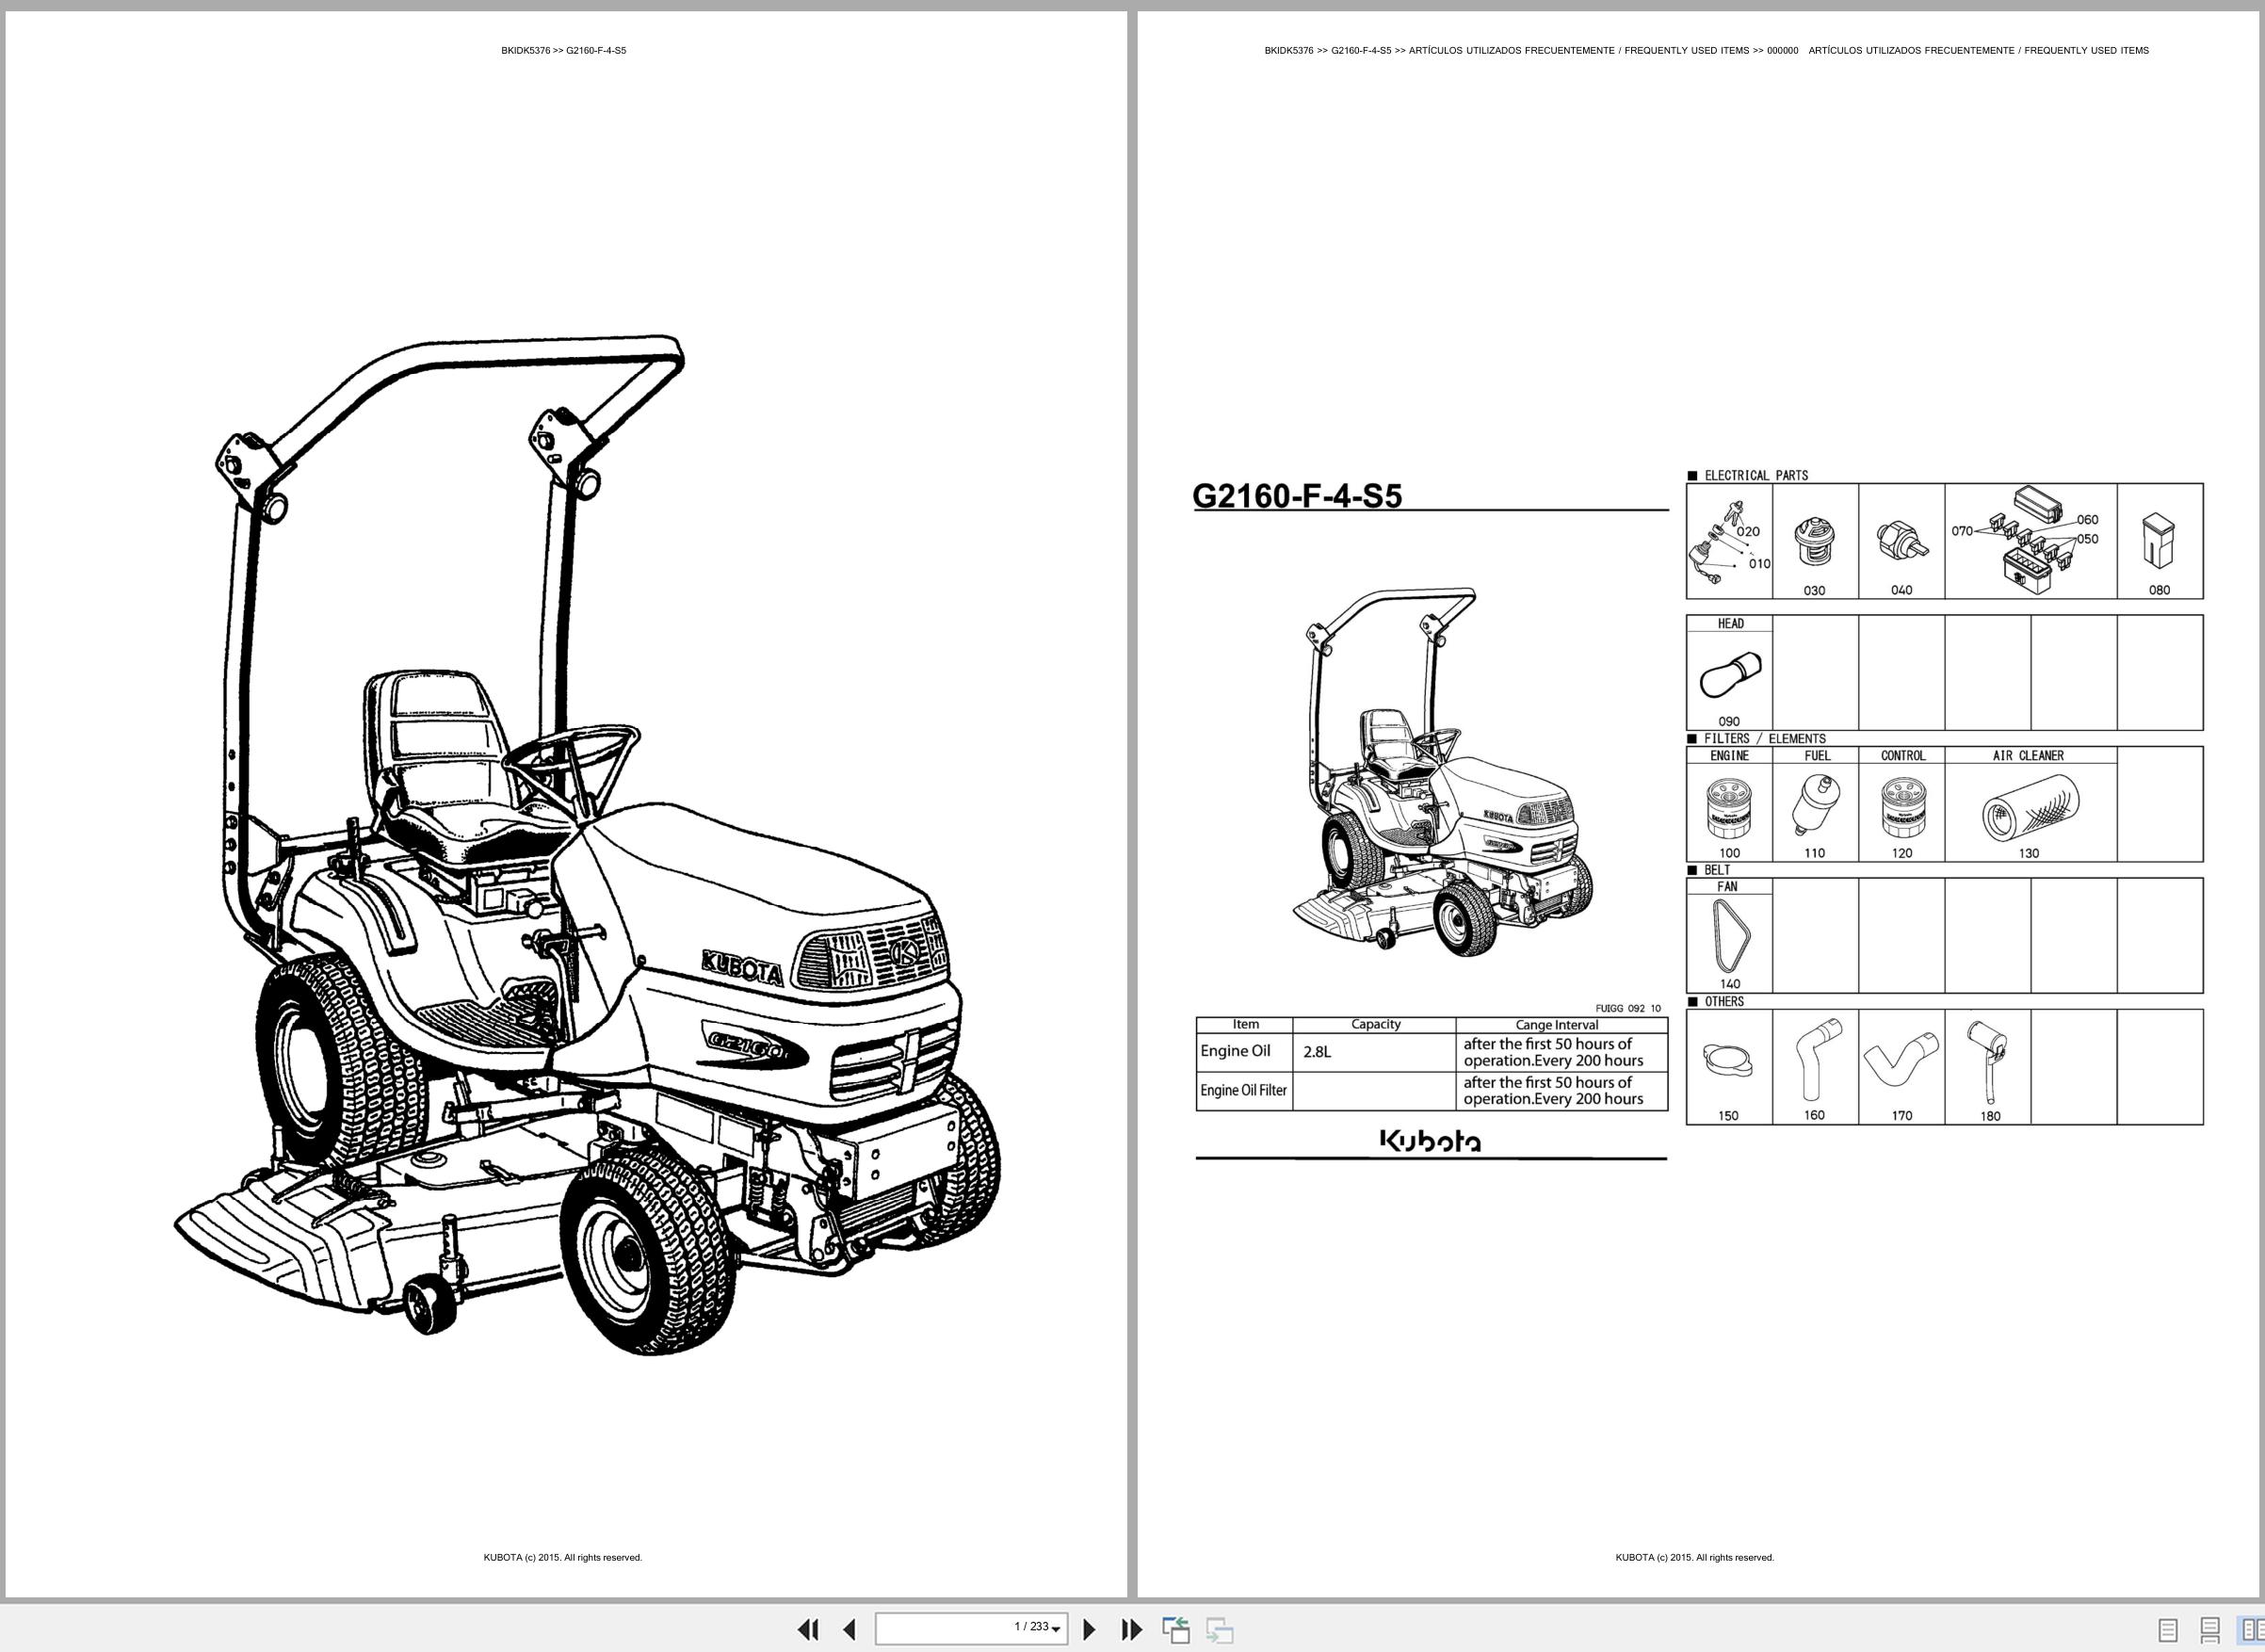Click the FUIGG 092 10 figure code
Image resolution: width=2265 pixels, height=1652 pixels.
click(x=1628, y=1008)
